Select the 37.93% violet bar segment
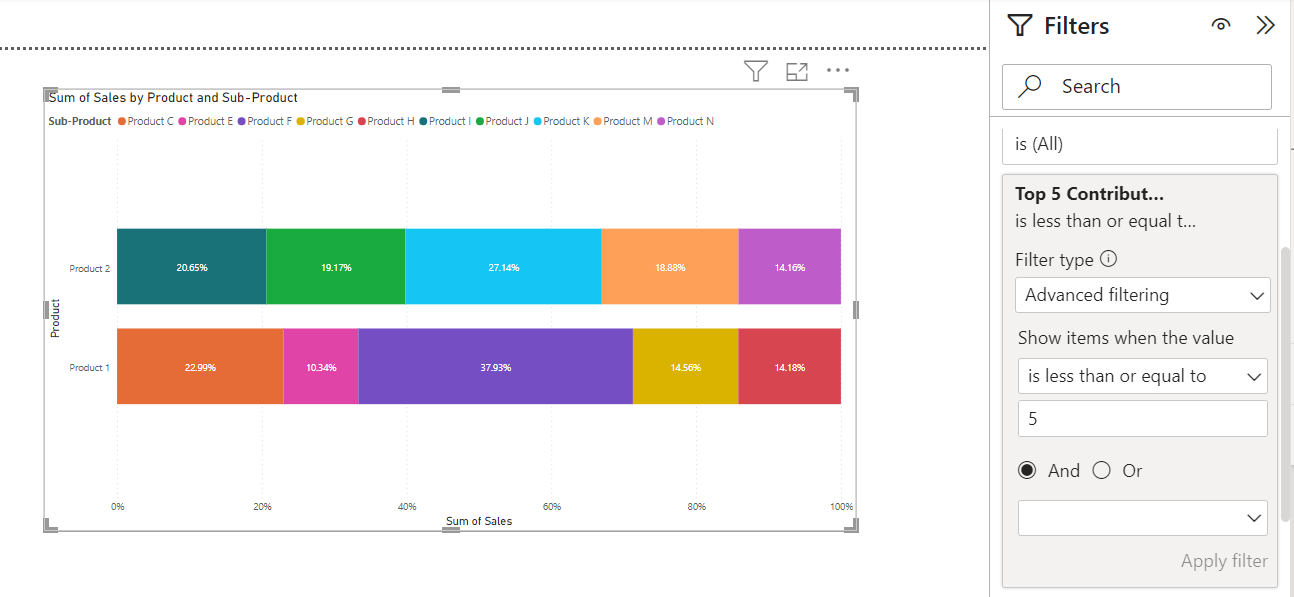This screenshot has height=597, width=1294. (x=495, y=366)
